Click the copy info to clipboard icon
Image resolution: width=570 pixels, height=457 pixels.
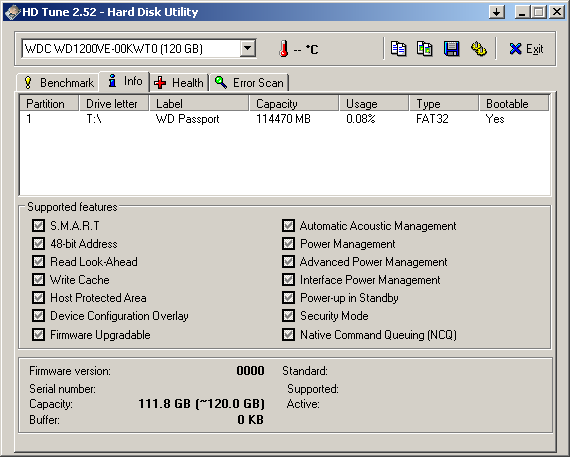pos(398,49)
